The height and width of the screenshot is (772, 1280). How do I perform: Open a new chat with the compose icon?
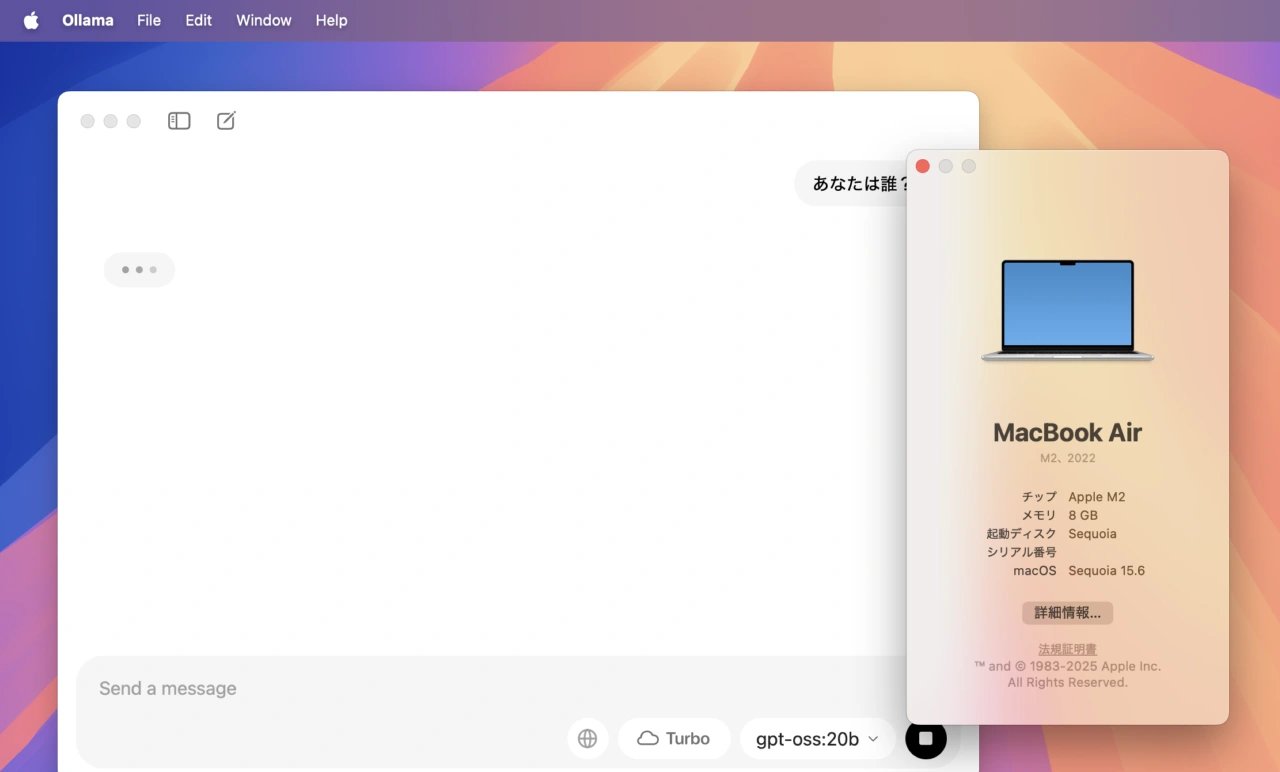point(225,120)
